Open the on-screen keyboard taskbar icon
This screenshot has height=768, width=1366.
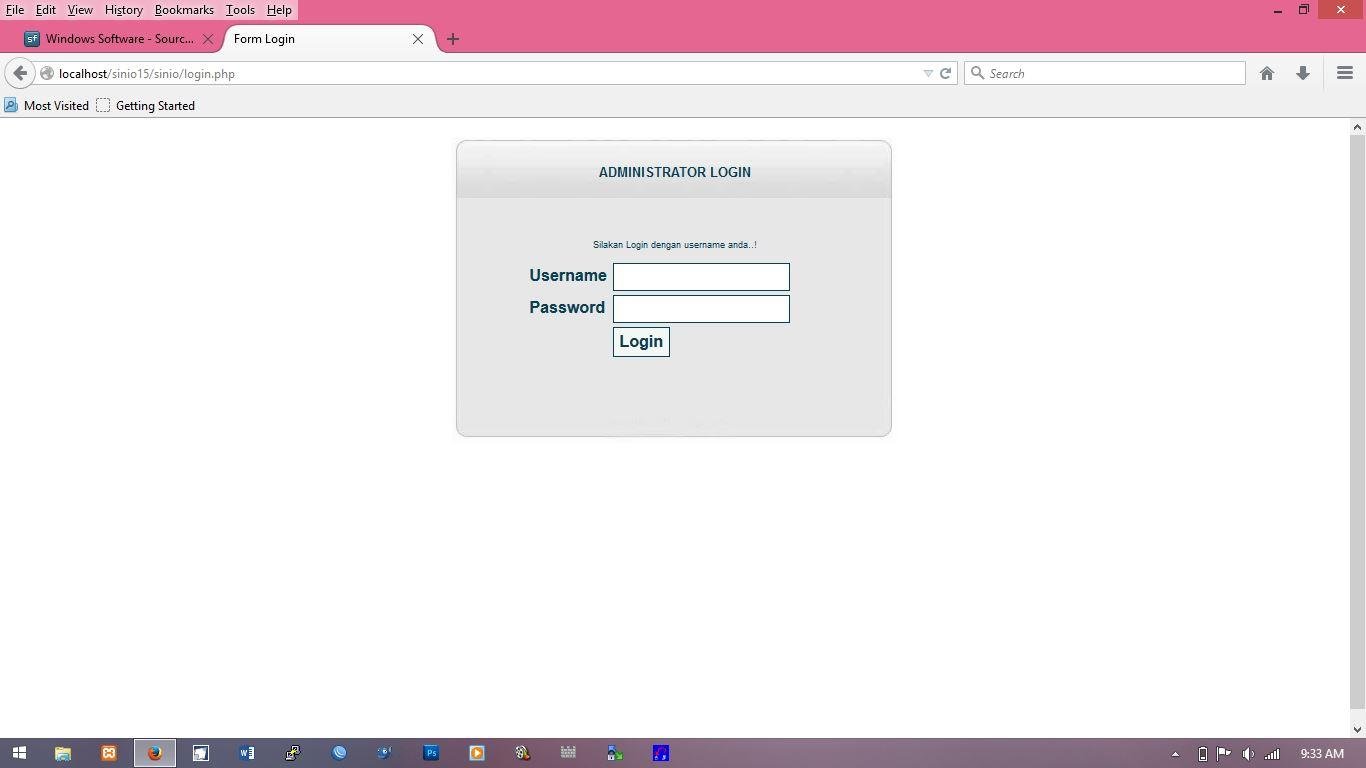569,753
